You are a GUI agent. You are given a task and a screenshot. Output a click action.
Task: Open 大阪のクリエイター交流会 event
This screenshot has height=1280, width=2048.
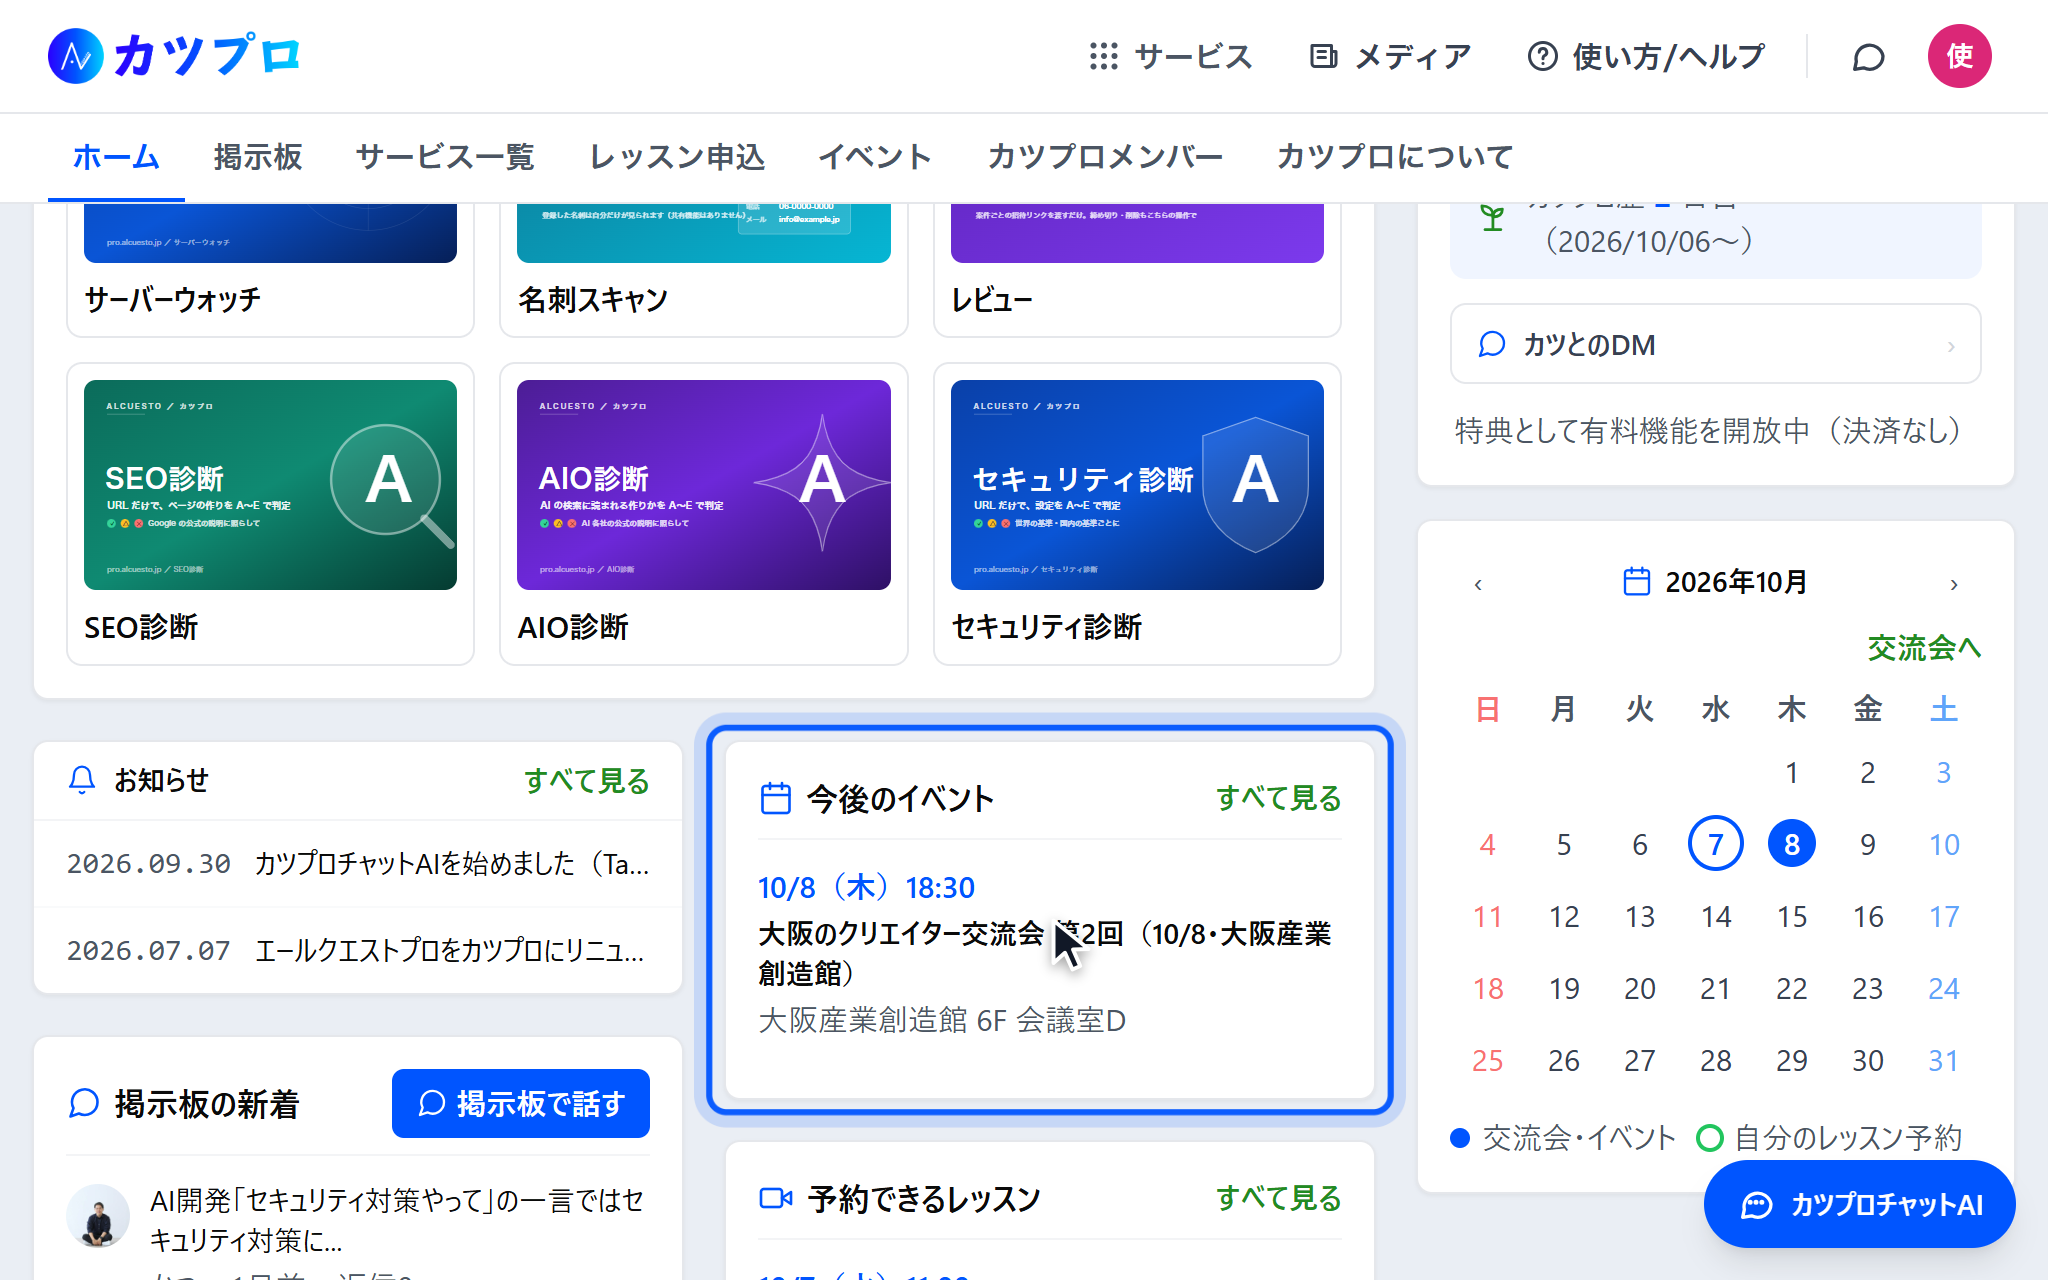click(1049, 953)
